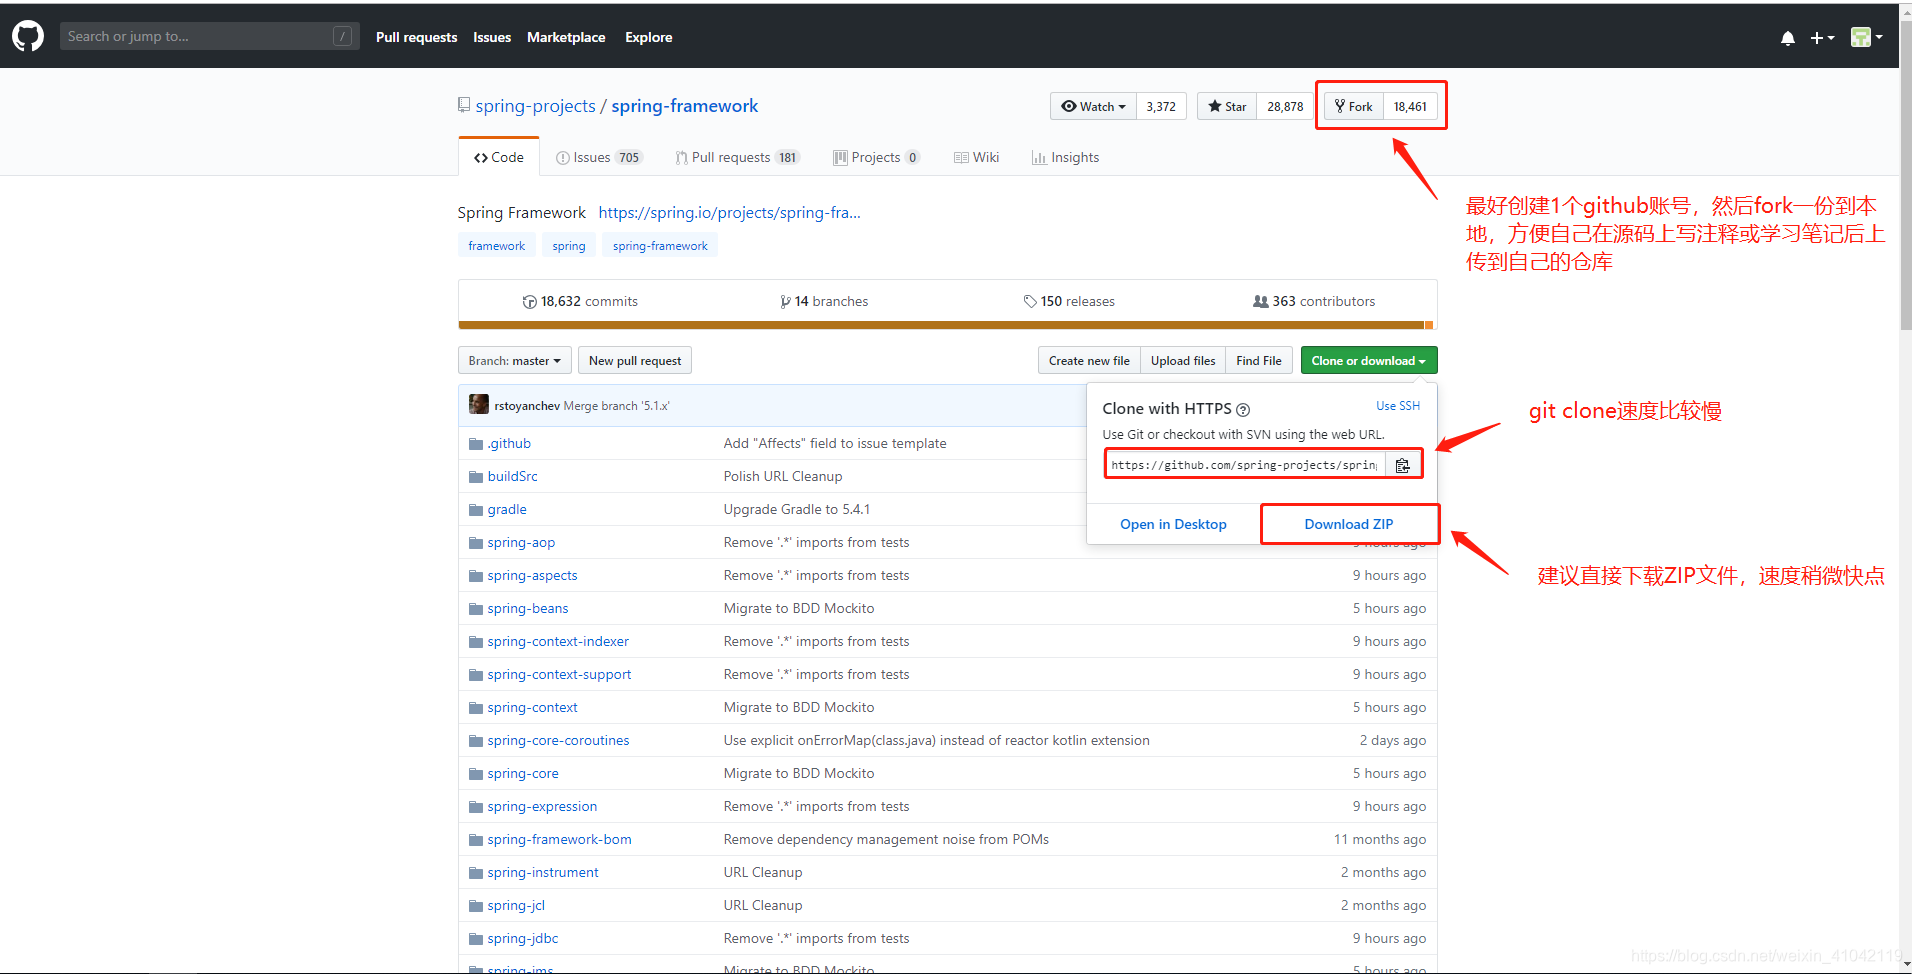Open commit 'Polish URL Cleanup'
The width and height of the screenshot is (1912, 974).
(783, 476)
